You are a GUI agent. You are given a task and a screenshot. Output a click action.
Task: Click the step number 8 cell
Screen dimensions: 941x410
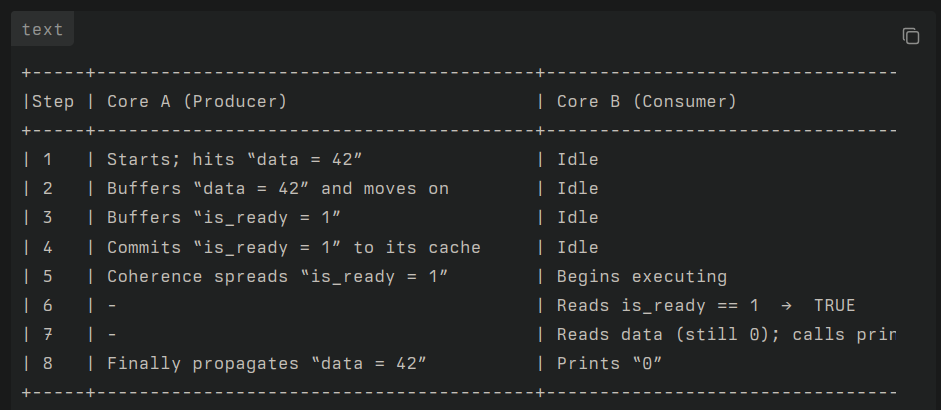[47, 364]
